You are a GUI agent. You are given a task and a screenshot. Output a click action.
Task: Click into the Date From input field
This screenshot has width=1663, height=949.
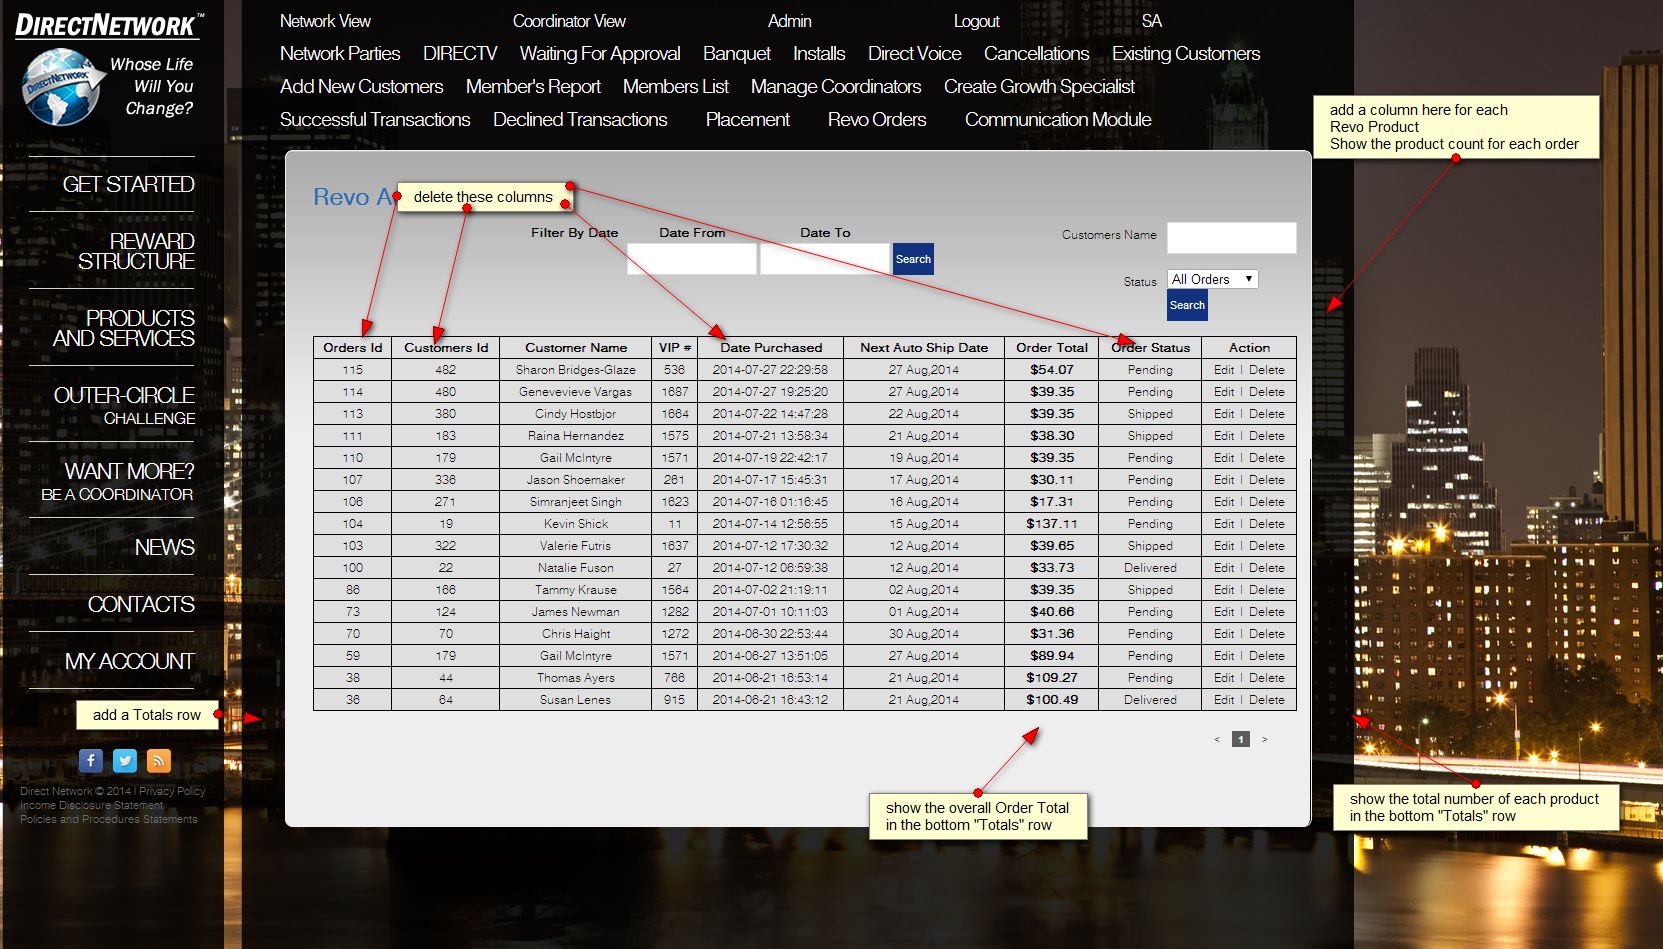692,259
